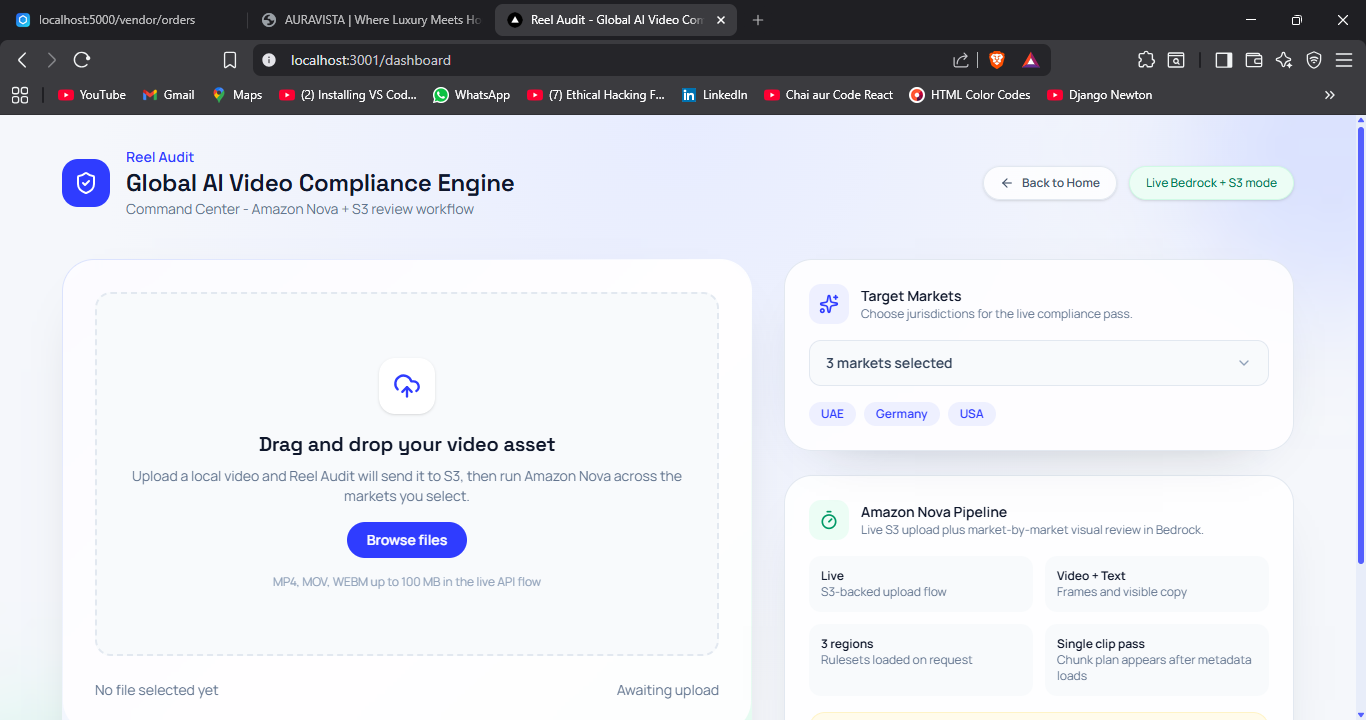Click the USA market chip
This screenshot has width=1366, height=720.
point(972,414)
